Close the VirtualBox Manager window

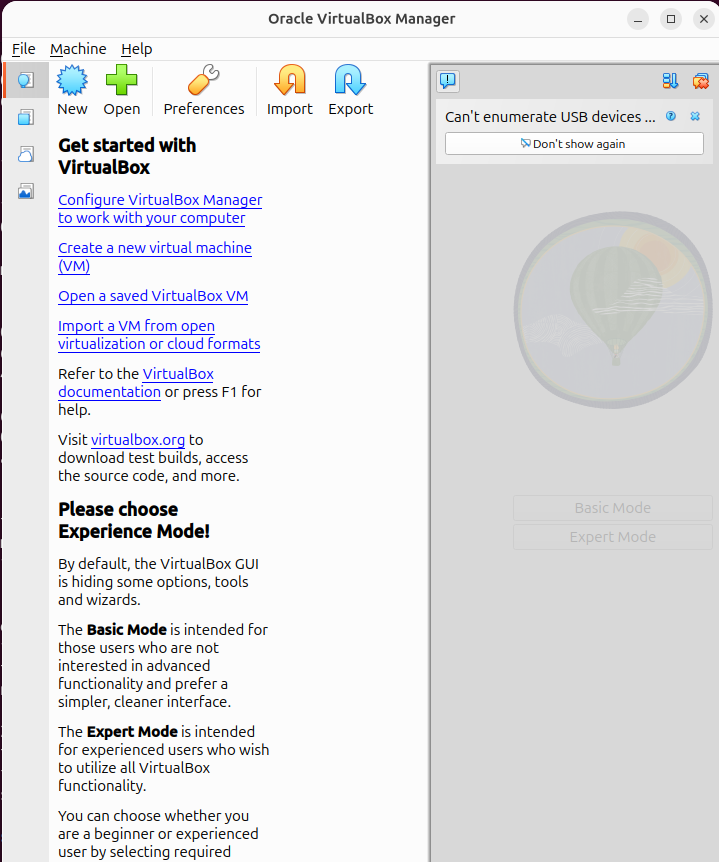click(x=704, y=19)
